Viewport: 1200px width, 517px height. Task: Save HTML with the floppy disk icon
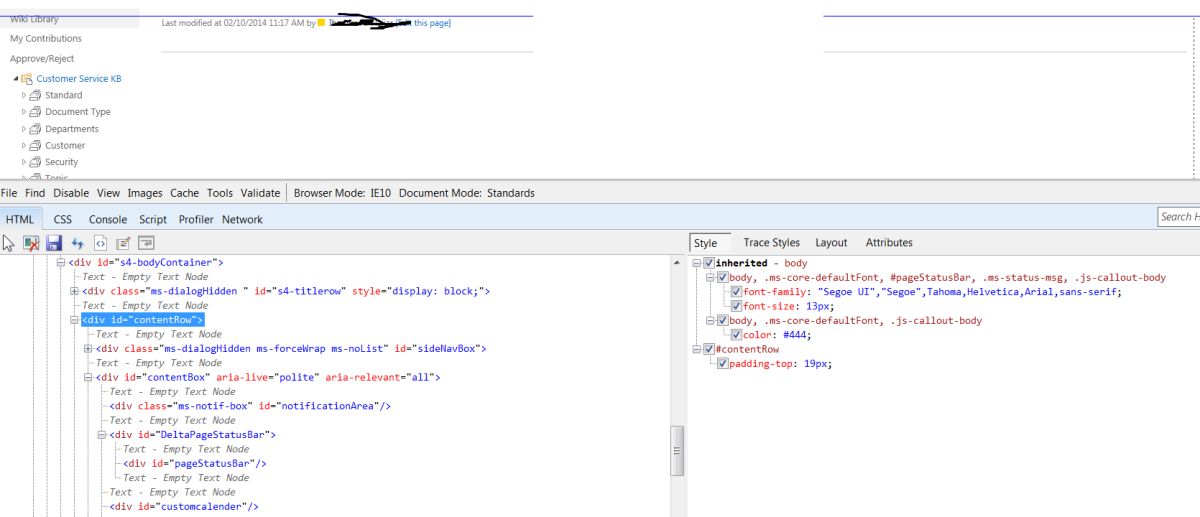click(x=54, y=242)
